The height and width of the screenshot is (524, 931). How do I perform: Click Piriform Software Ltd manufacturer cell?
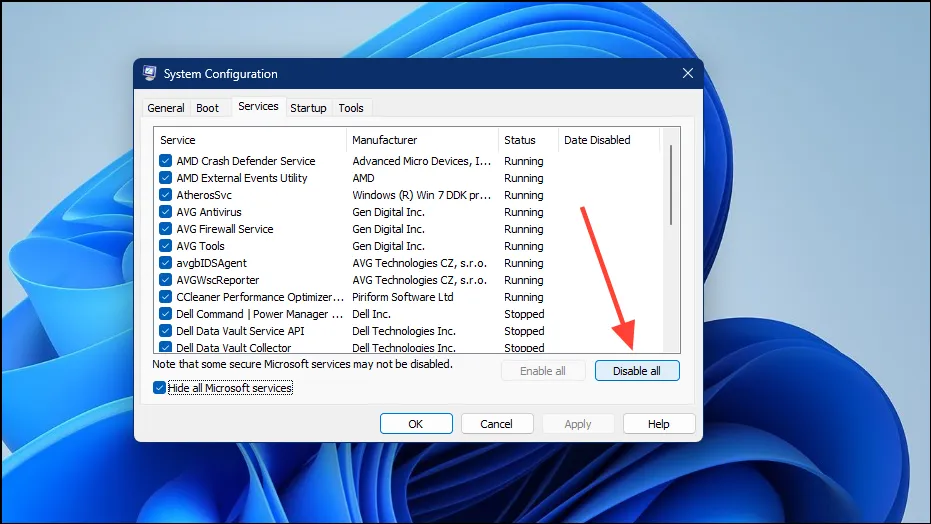click(403, 297)
